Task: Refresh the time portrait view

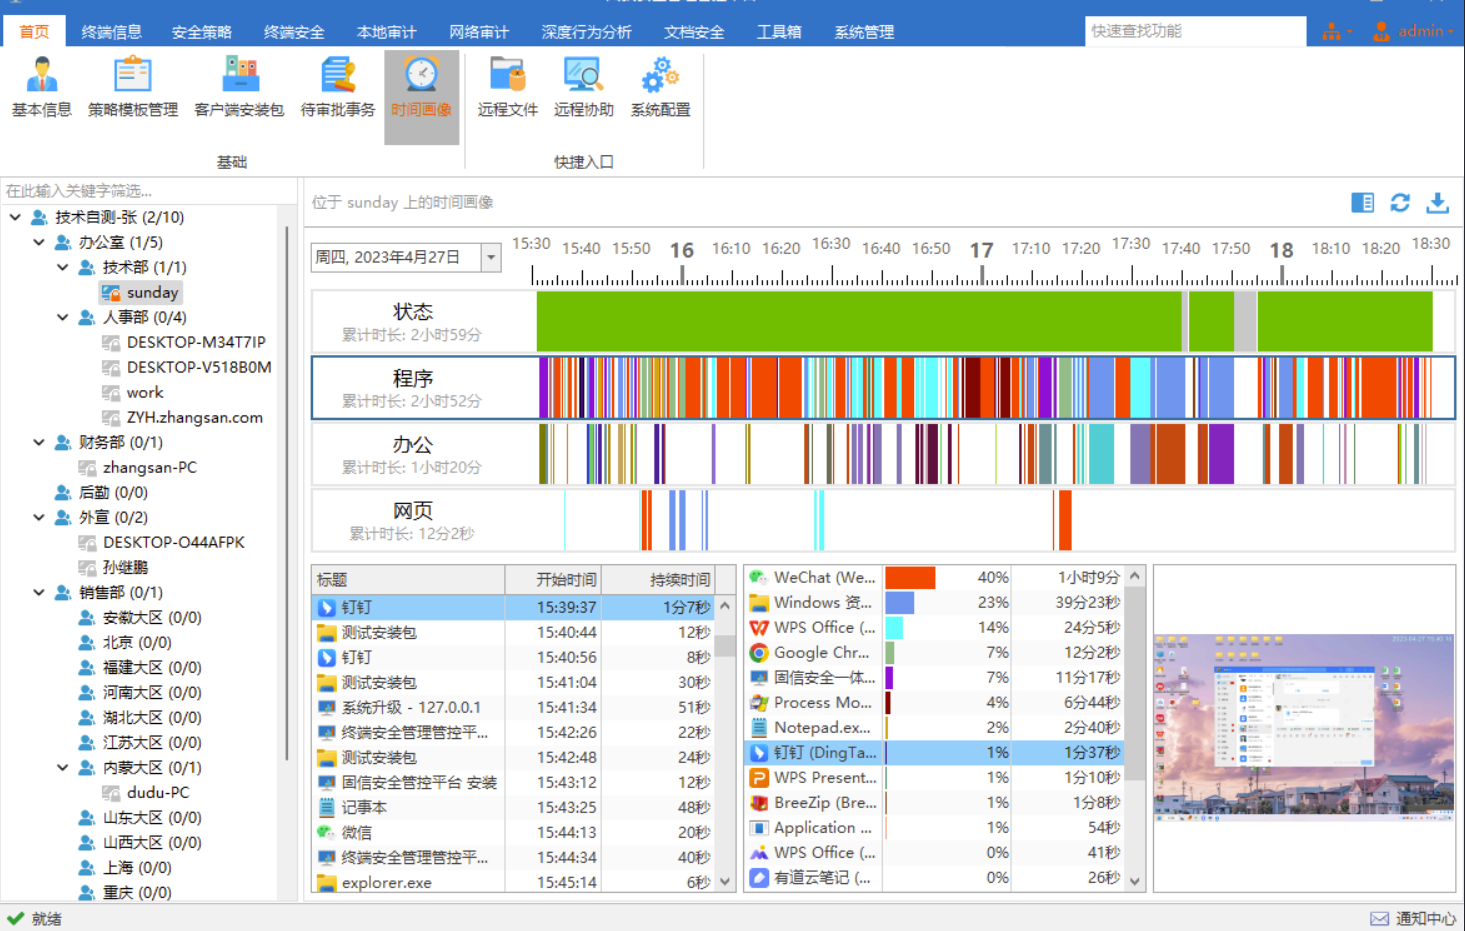Action: 1400,203
